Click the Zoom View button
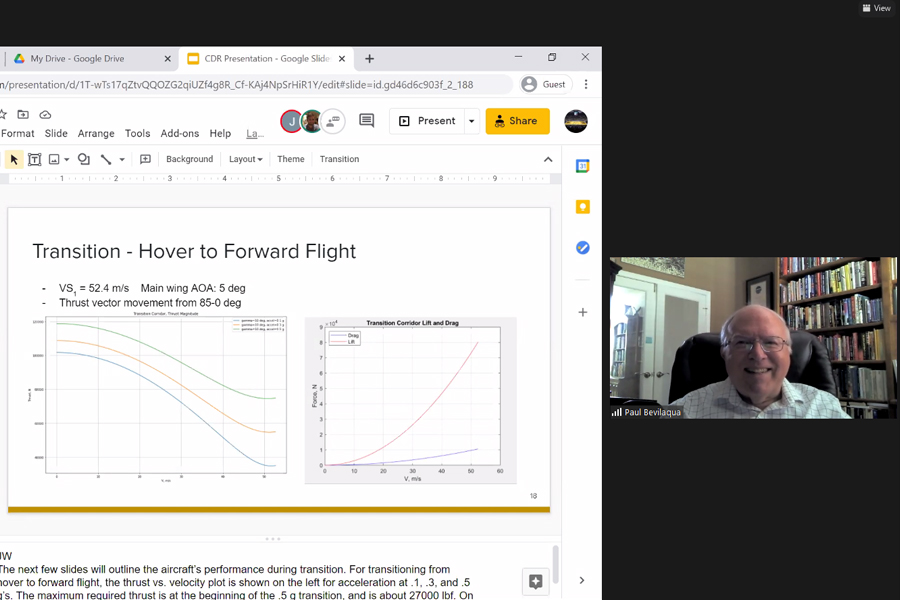The width and height of the screenshot is (900, 600). tap(876, 8)
